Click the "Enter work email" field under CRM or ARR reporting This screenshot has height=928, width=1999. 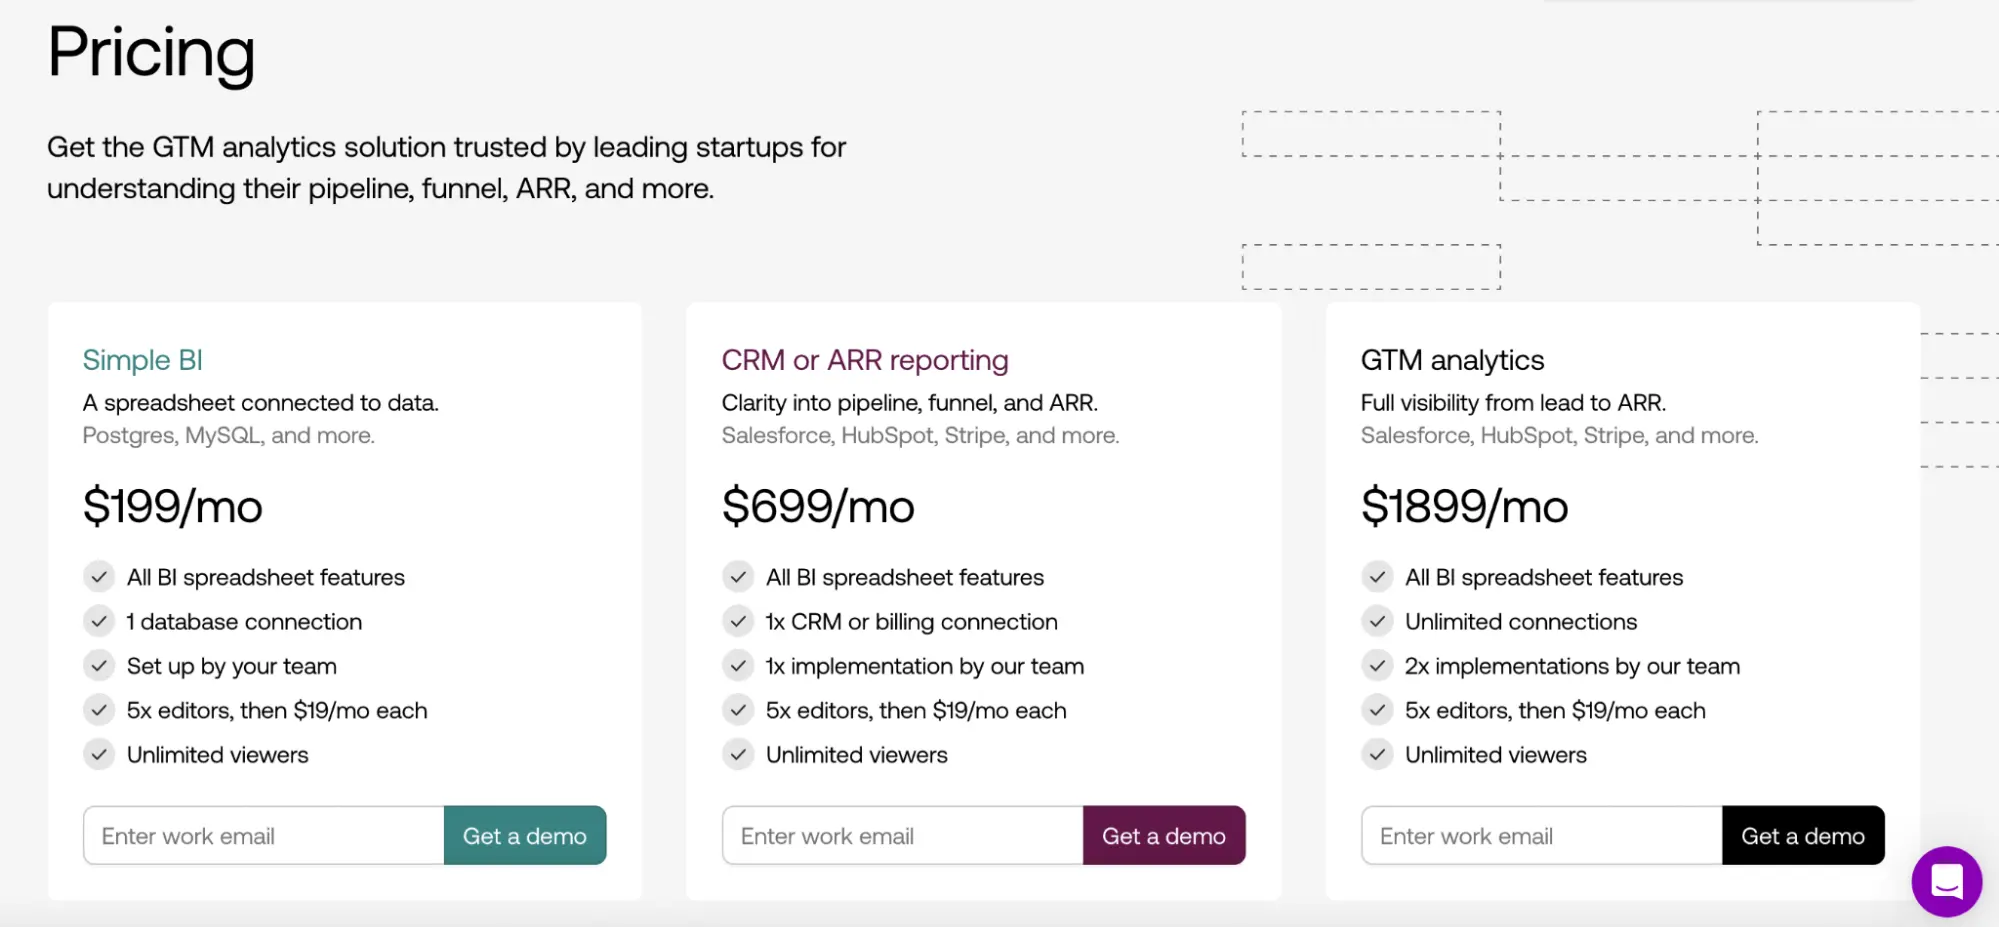click(x=901, y=835)
